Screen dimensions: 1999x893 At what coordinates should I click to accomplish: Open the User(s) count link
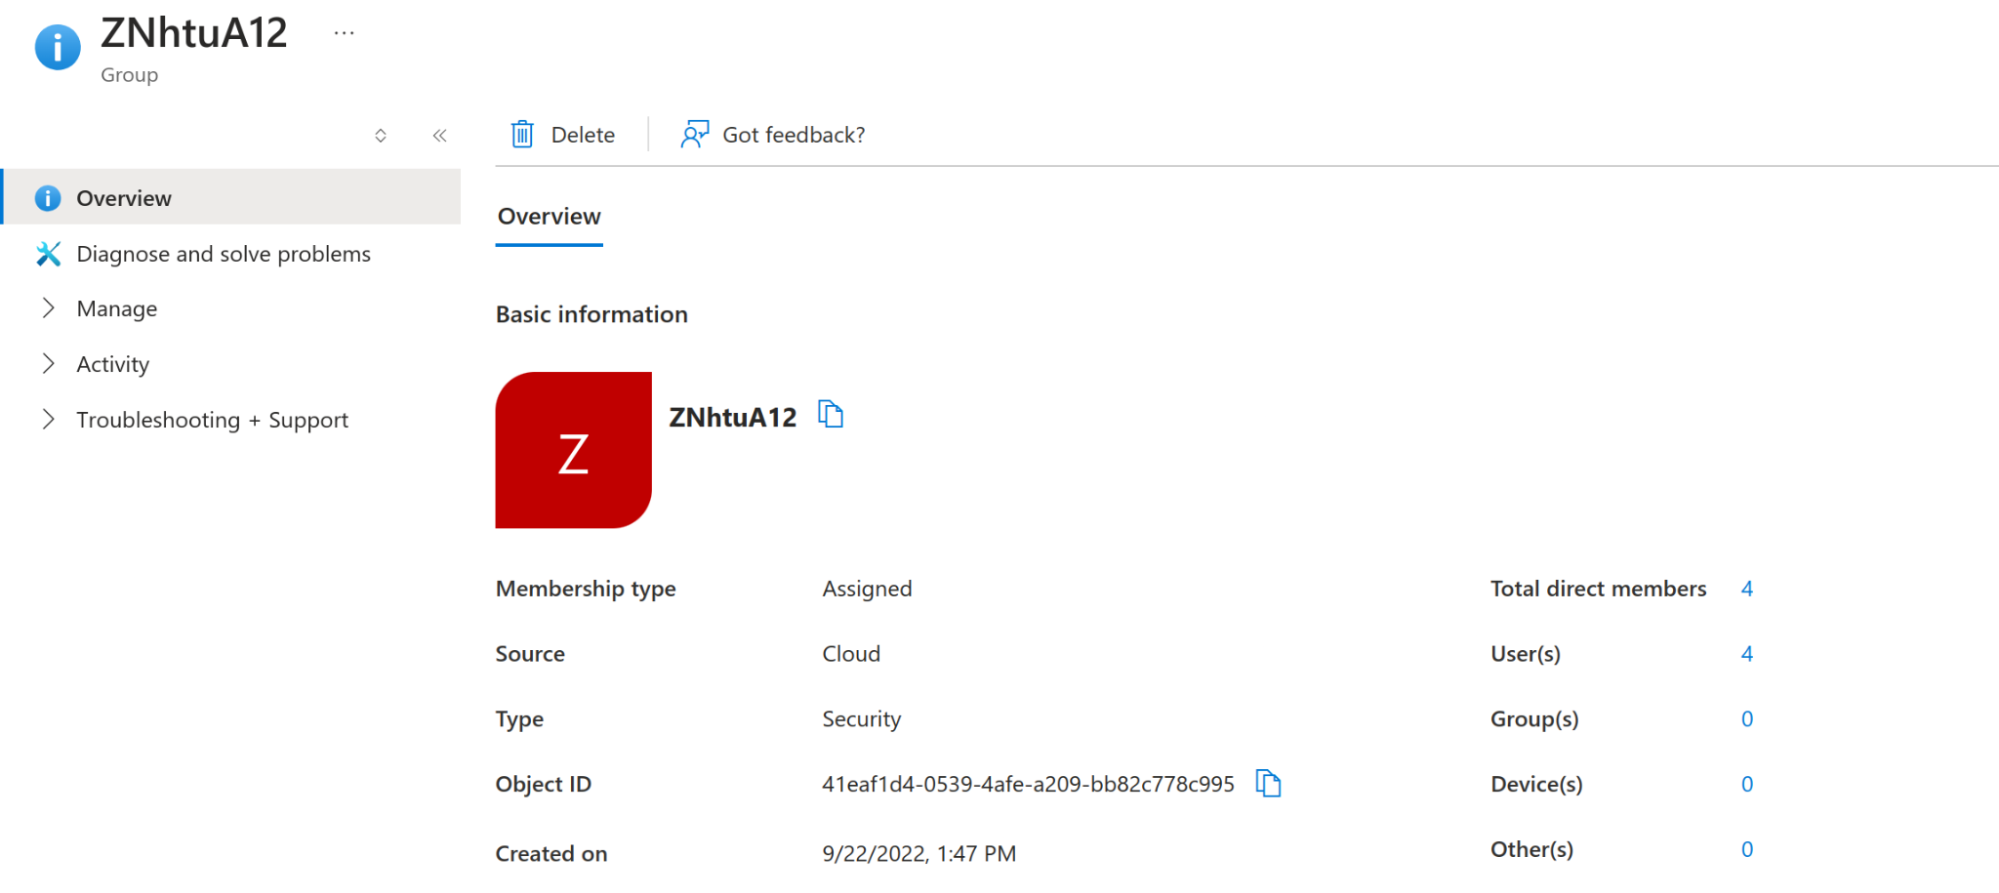coord(1747,654)
